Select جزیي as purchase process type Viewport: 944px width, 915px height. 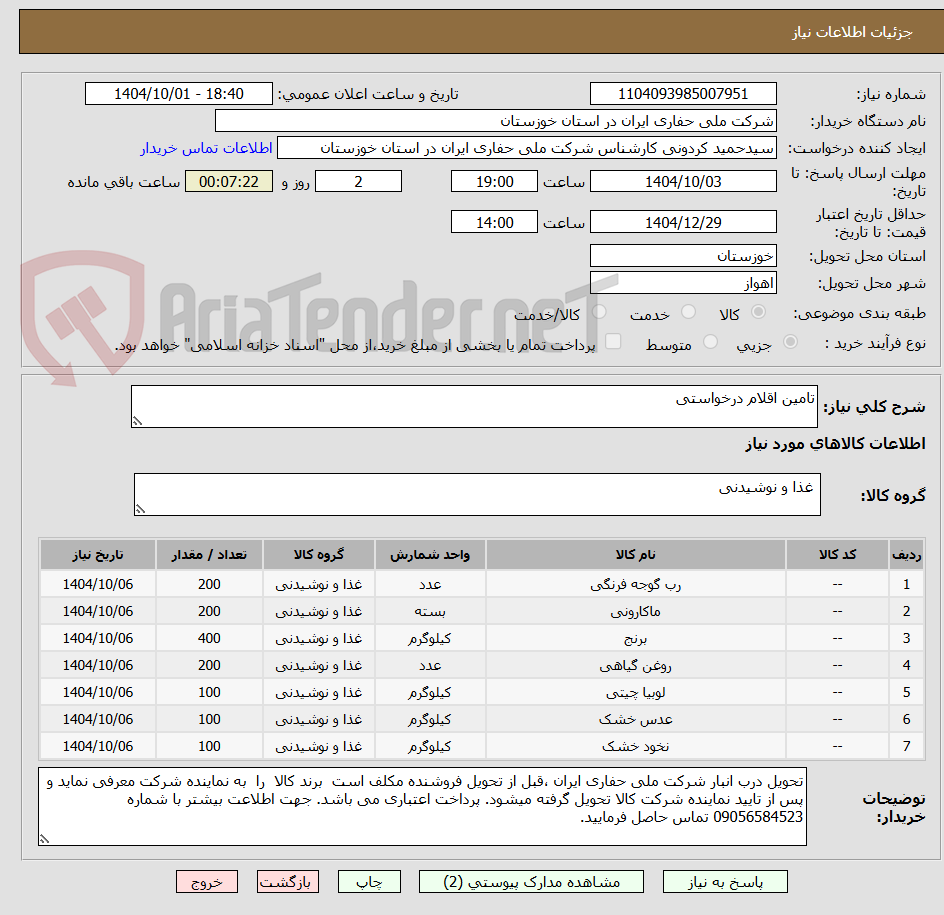(791, 342)
